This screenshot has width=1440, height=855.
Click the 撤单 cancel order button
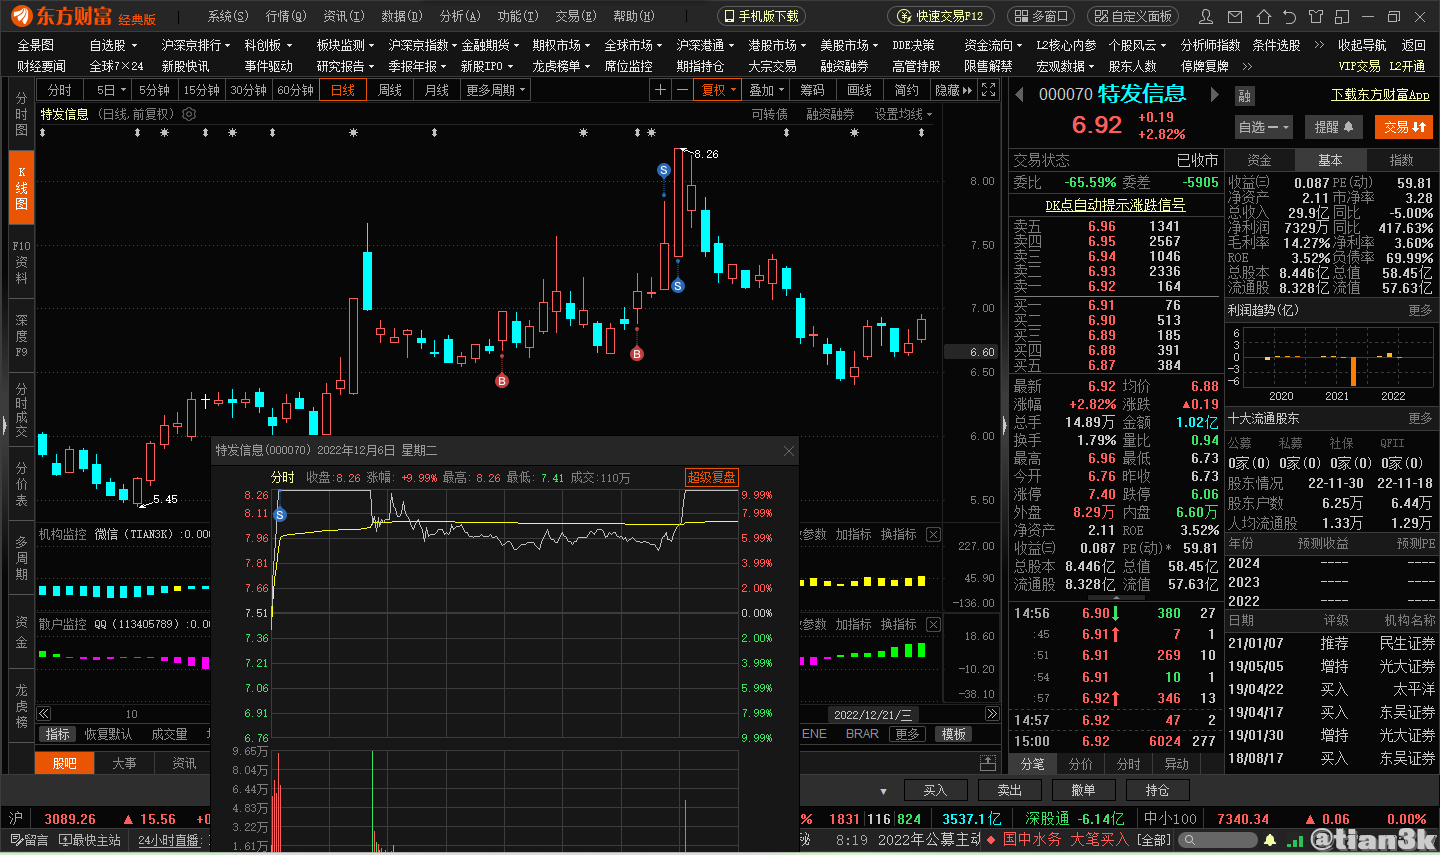click(1084, 791)
